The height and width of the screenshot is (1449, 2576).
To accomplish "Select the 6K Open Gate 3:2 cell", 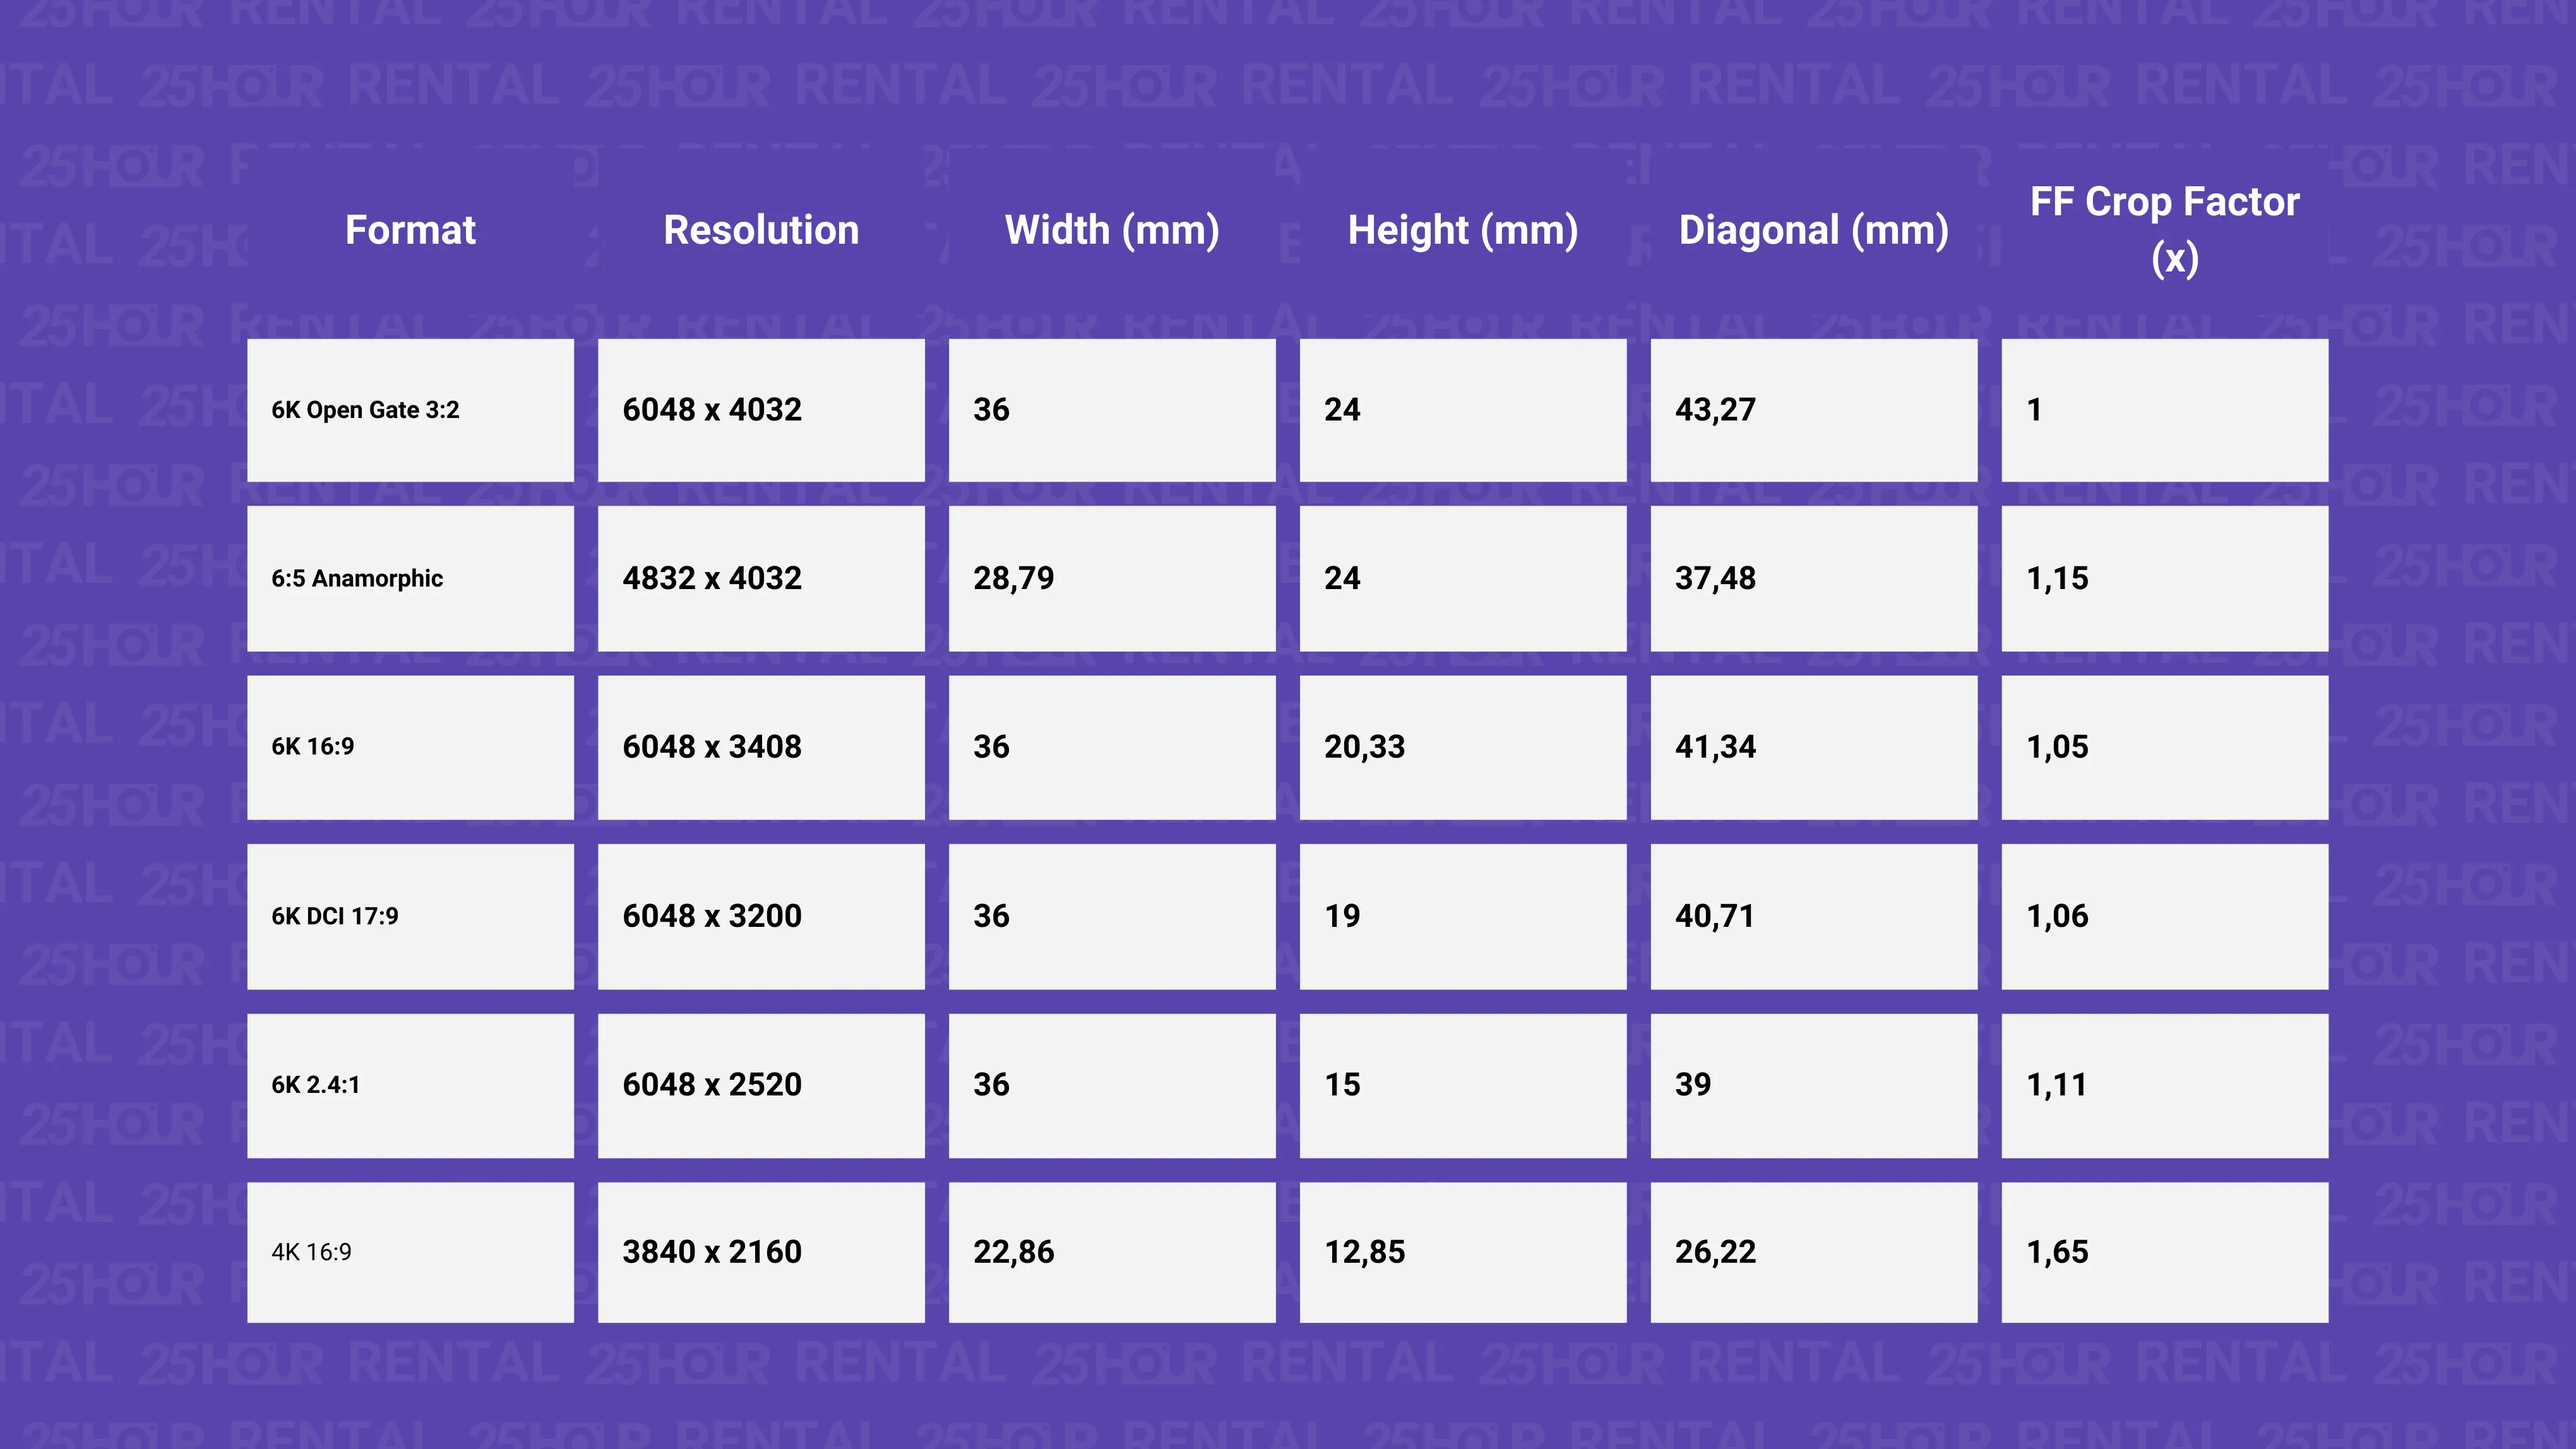I will (410, 410).
